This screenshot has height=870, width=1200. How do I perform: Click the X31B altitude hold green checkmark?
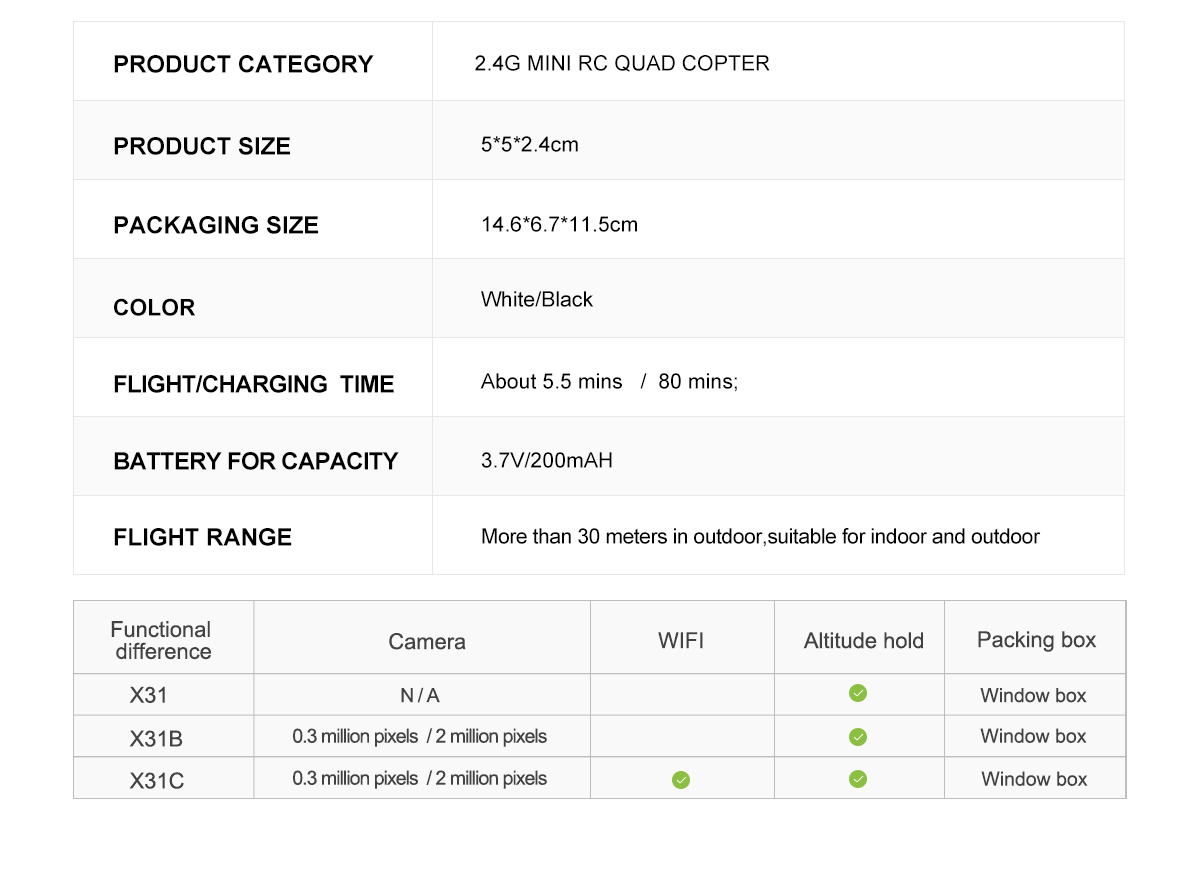coord(858,737)
